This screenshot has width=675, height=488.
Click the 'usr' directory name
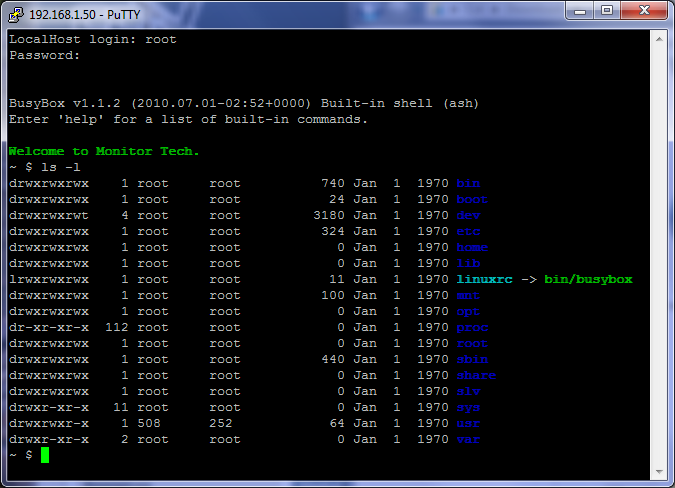tap(468, 424)
